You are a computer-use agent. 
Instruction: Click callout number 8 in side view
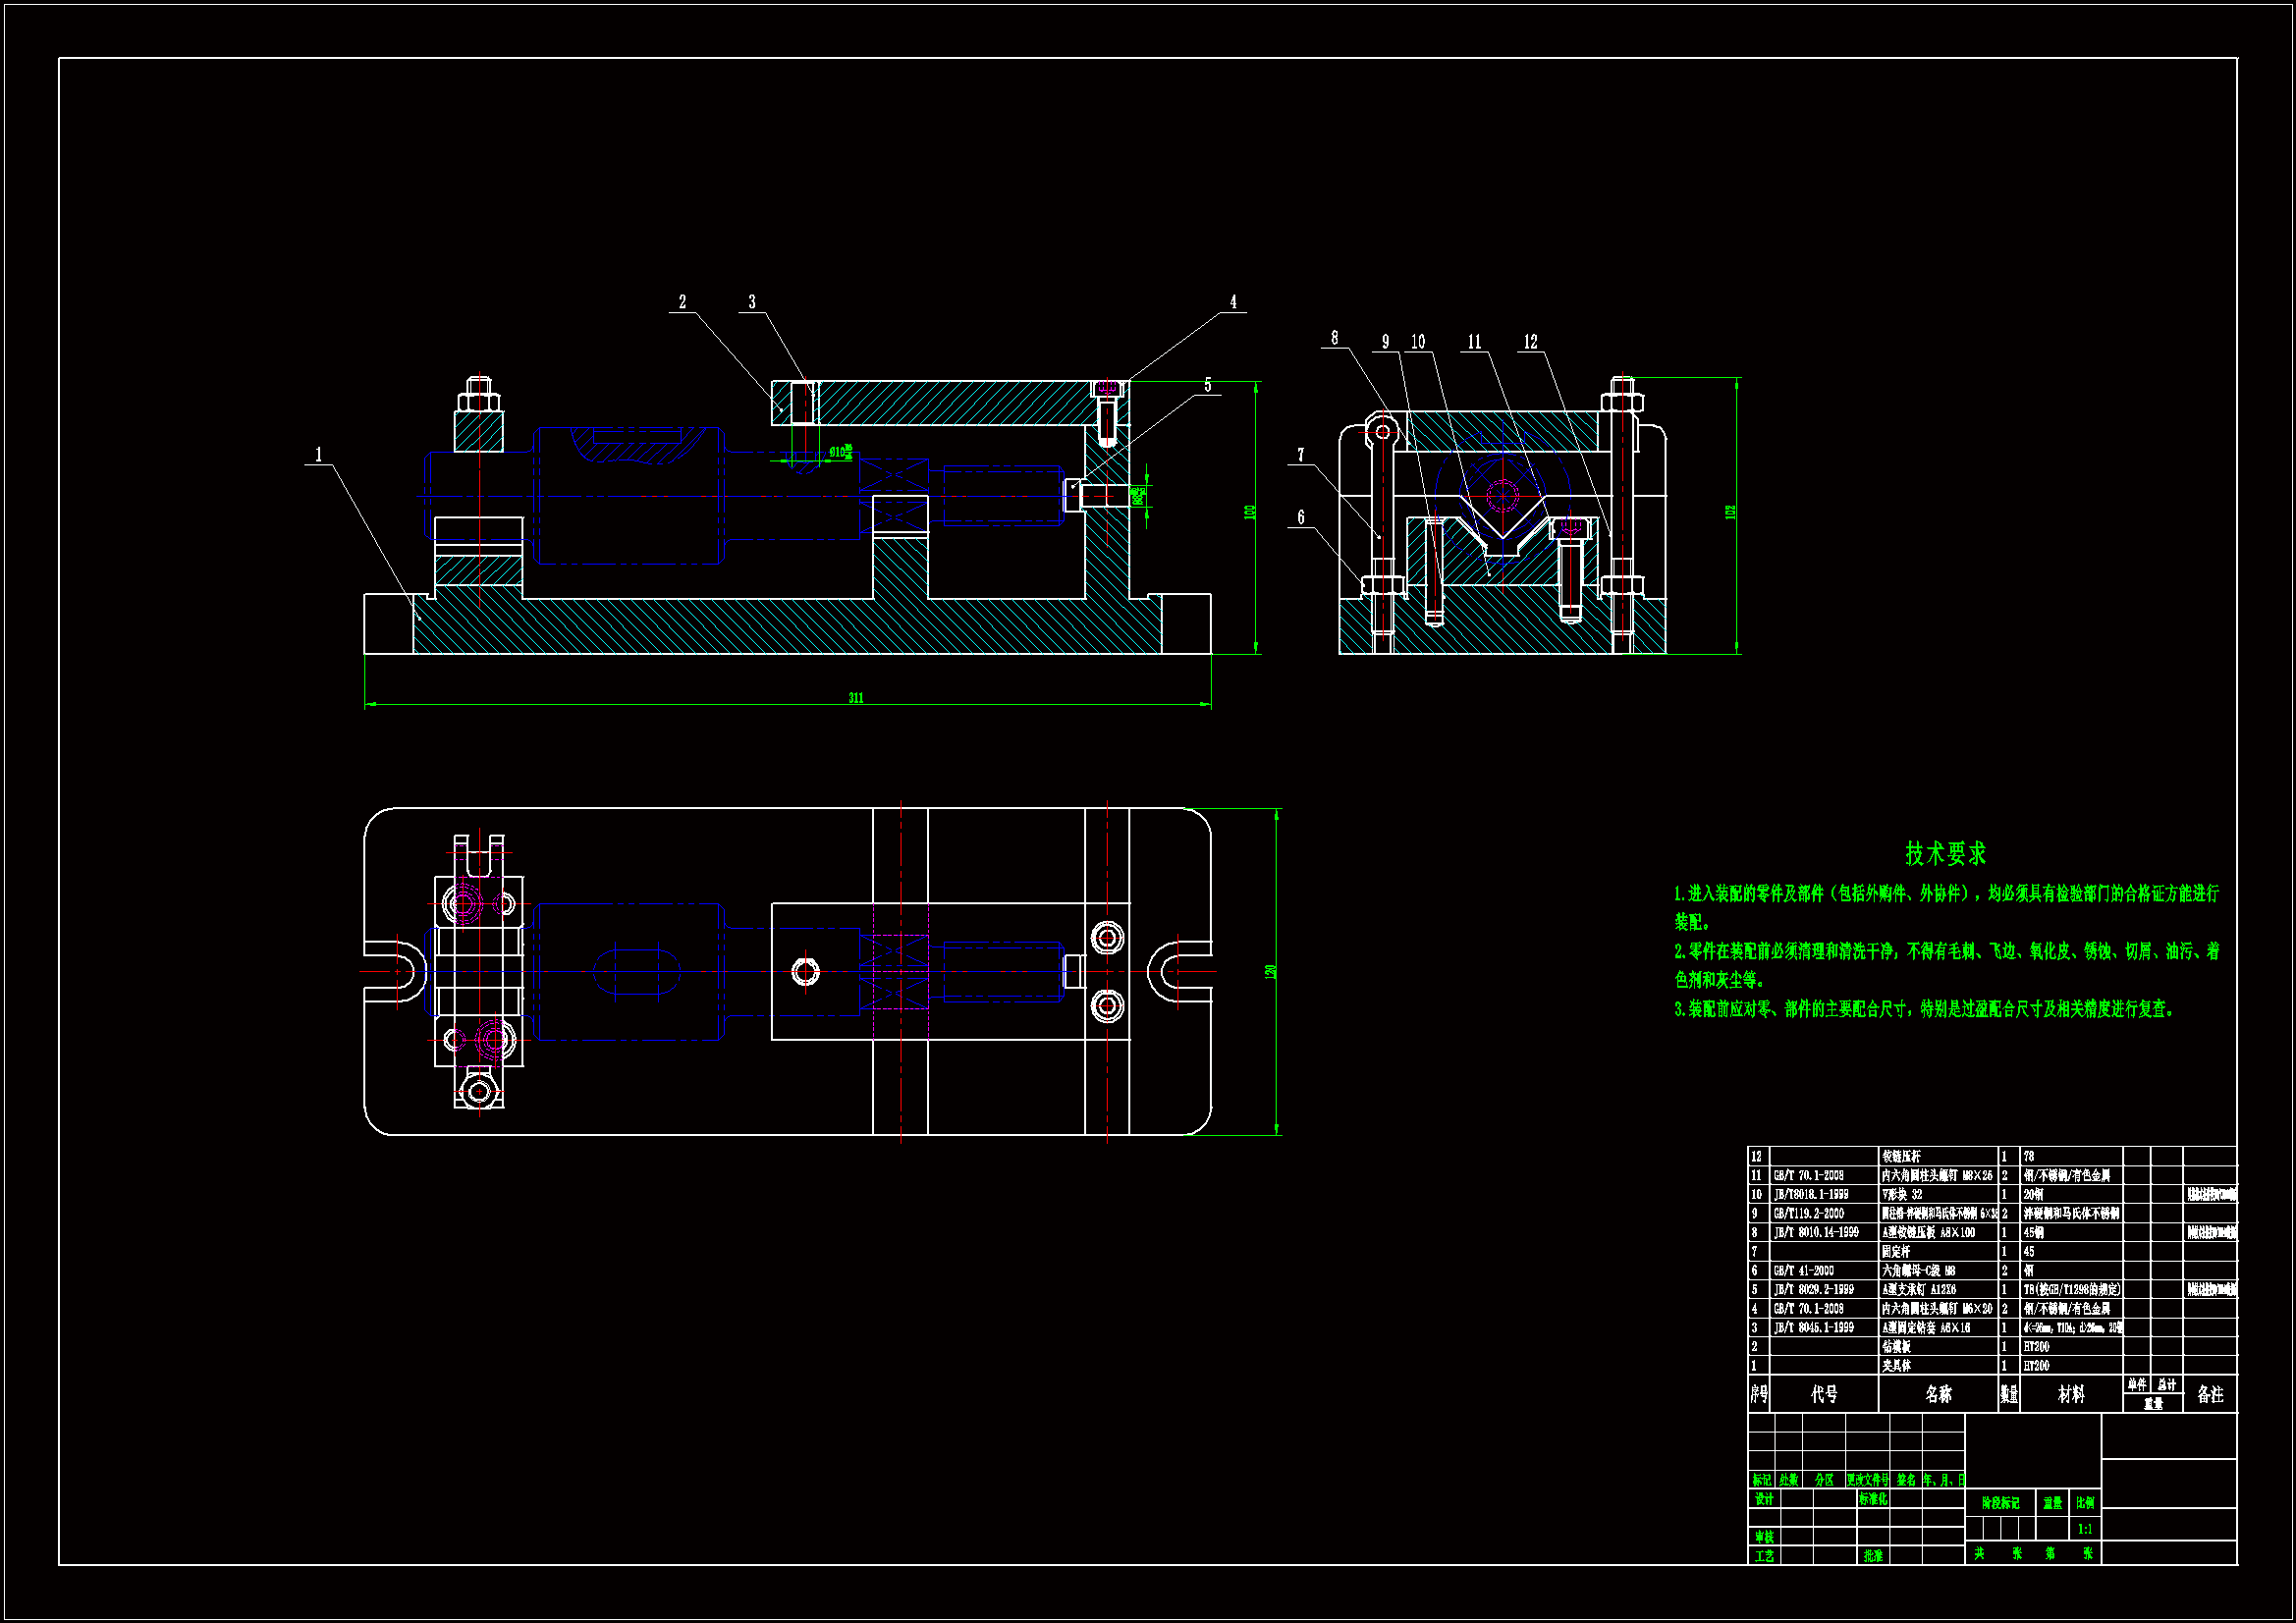pos(1334,339)
